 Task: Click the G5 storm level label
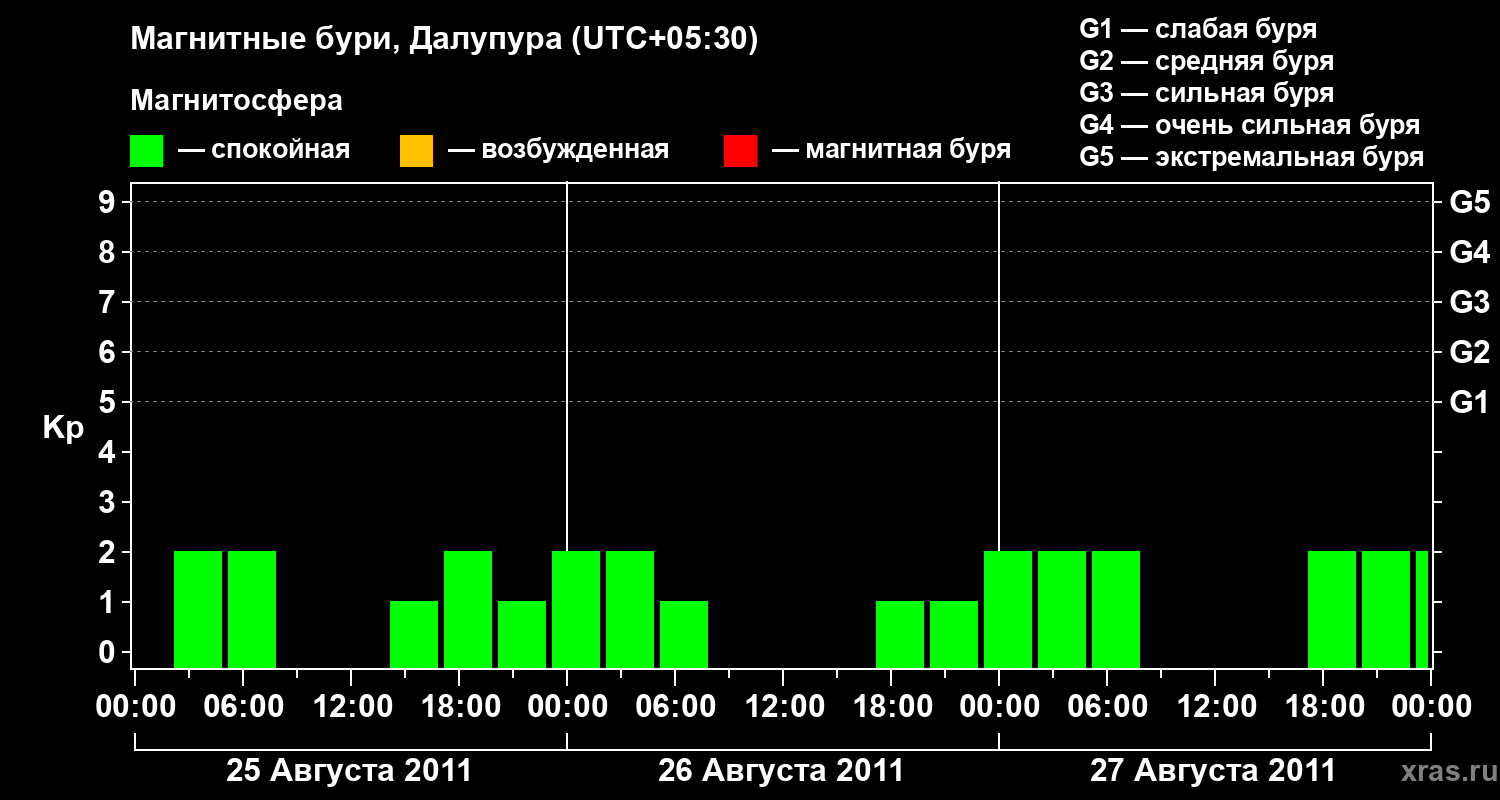(1469, 202)
